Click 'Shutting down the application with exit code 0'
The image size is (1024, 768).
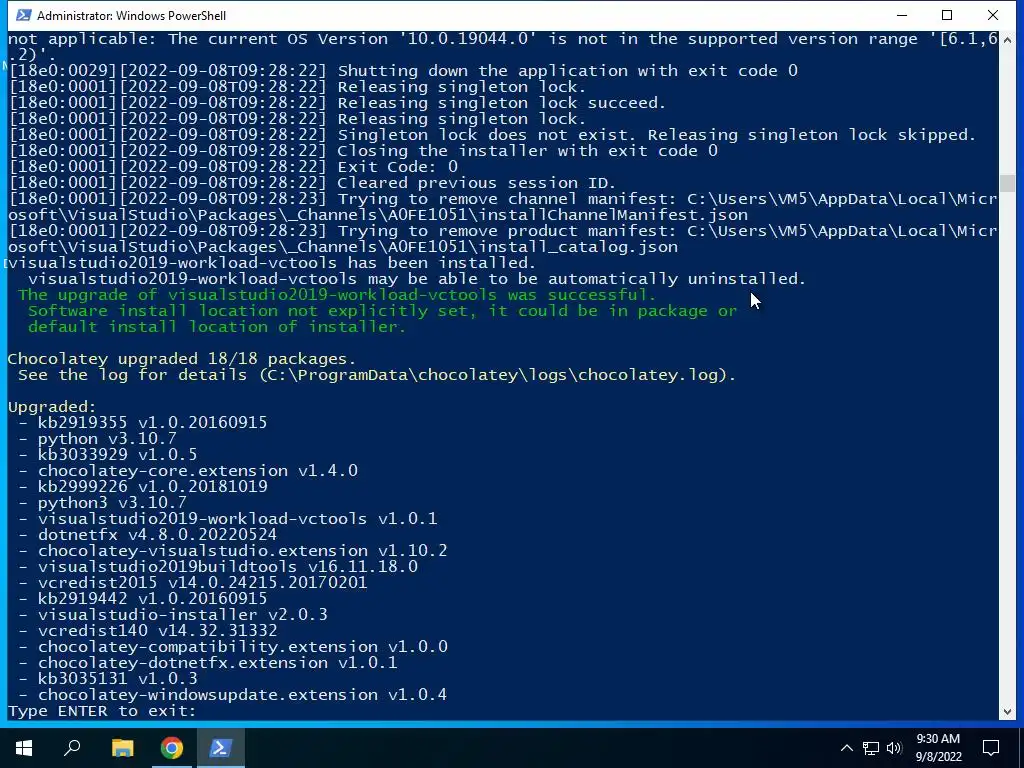pyautogui.click(x=568, y=71)
